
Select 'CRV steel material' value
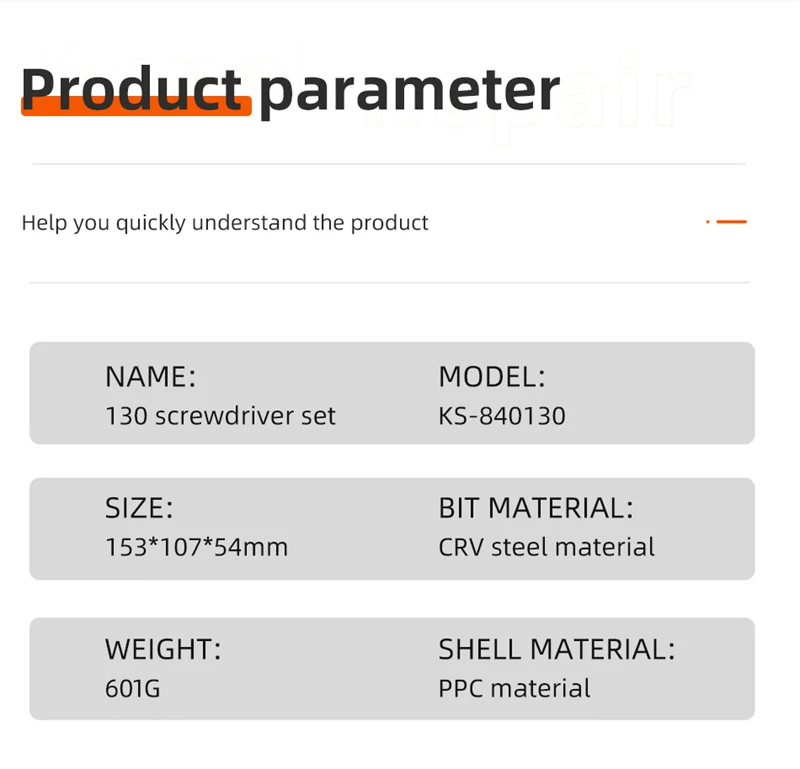coord(547,547)
